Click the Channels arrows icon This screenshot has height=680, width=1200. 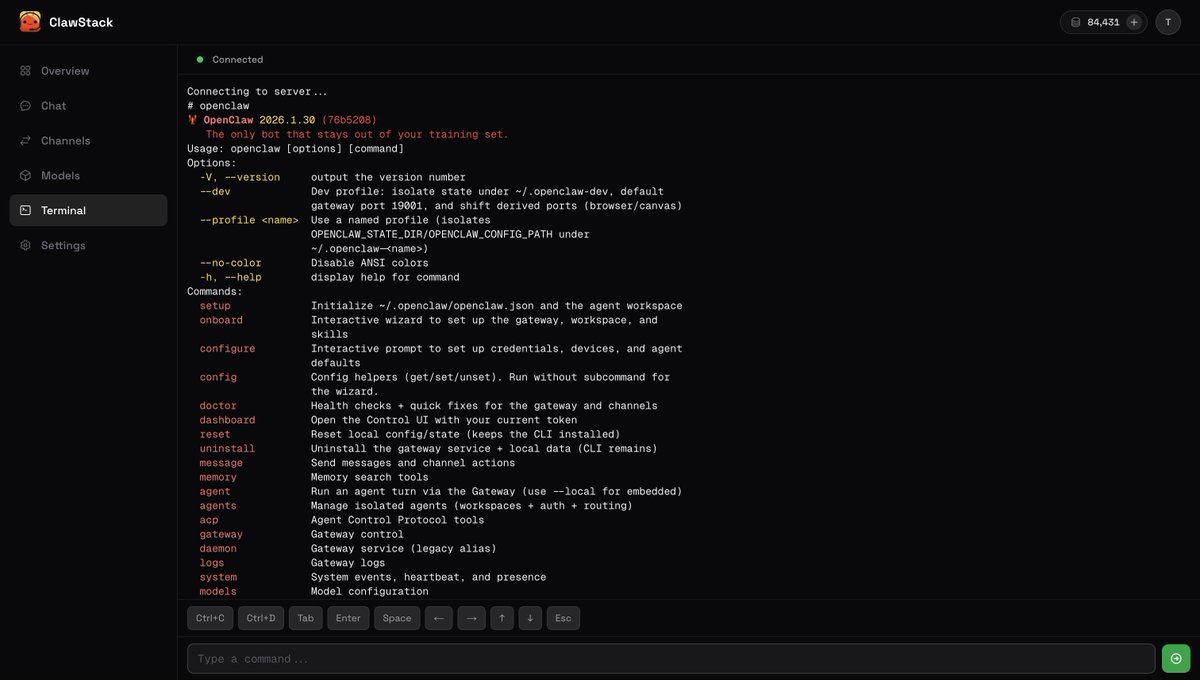(x=25, y=141)
